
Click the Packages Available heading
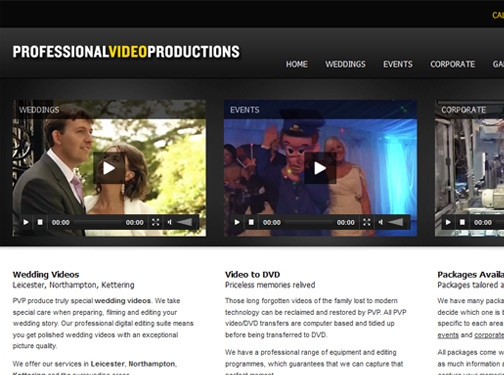(x=471, y=275)
